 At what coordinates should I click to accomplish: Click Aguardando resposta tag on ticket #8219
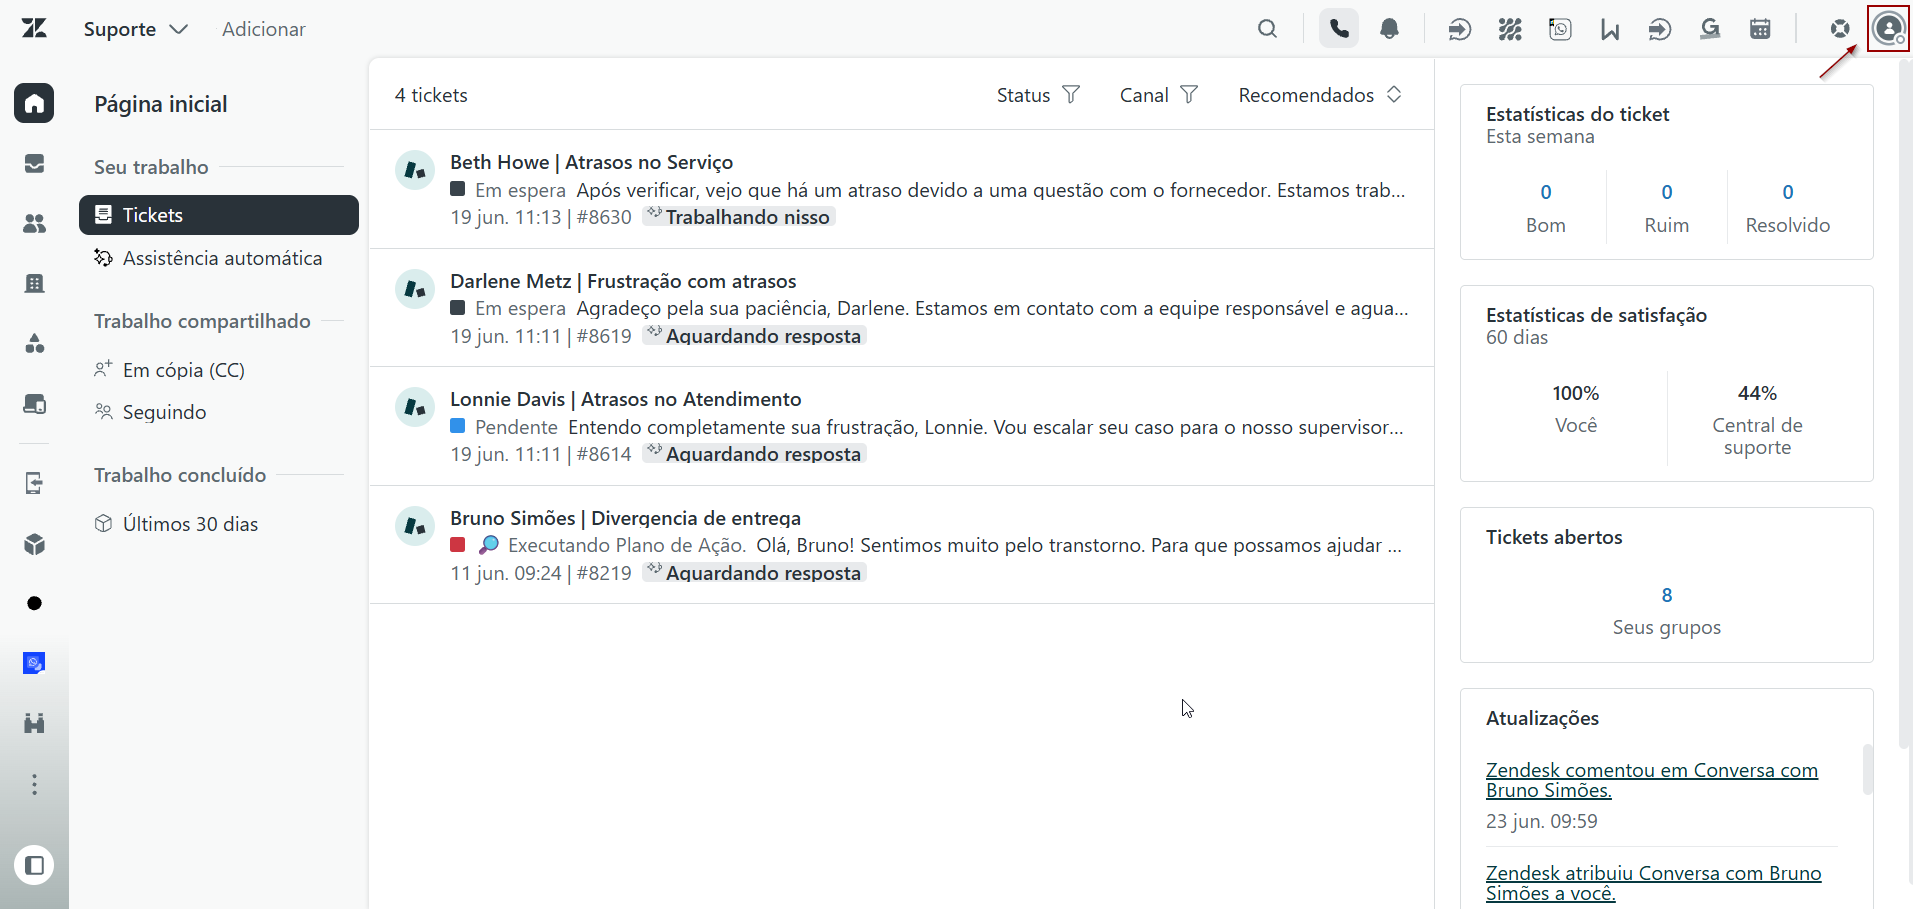[754, 573]
